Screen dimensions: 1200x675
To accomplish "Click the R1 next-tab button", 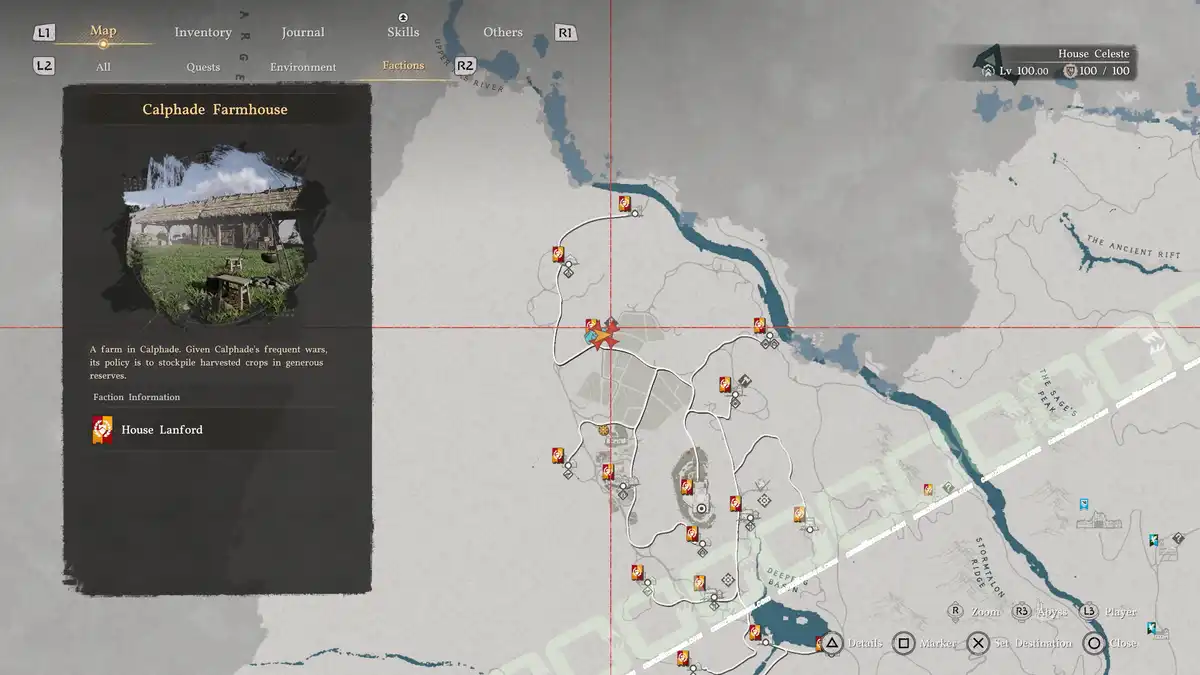I will (x=565, y=33).
